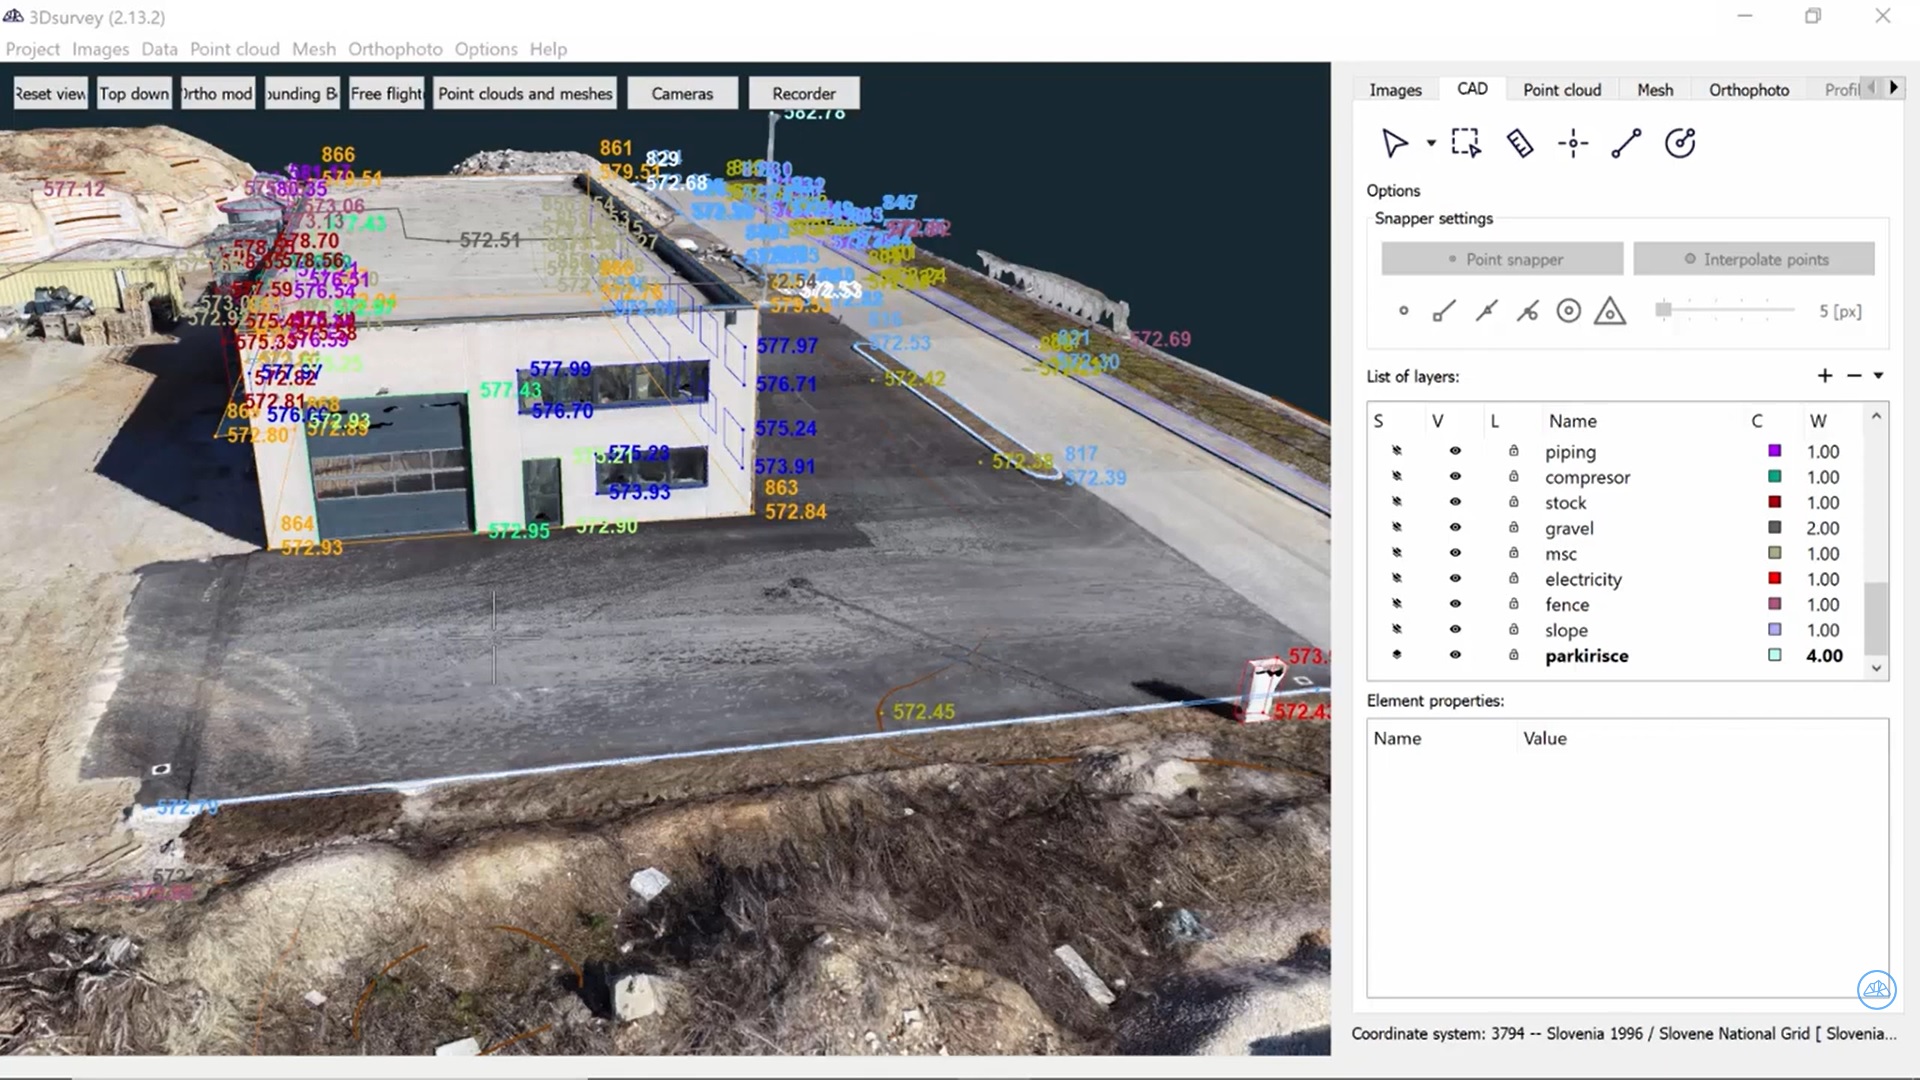Open the measure ruler tool
This screenshot has height=1080, width=1920.
(1520, 143)
